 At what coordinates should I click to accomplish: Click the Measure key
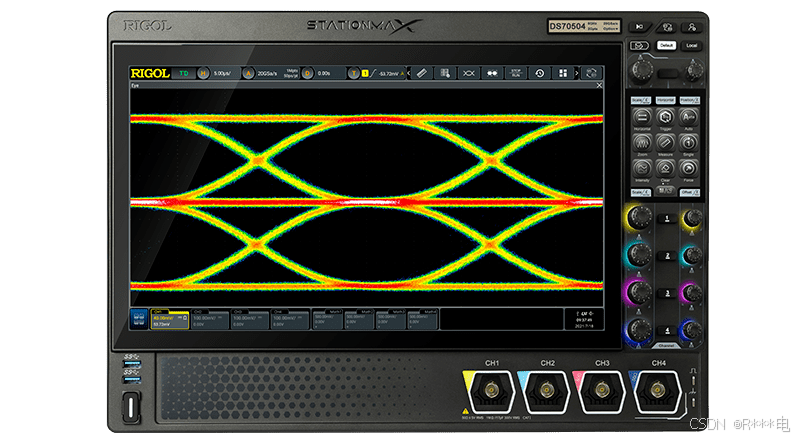click(665, 142)
